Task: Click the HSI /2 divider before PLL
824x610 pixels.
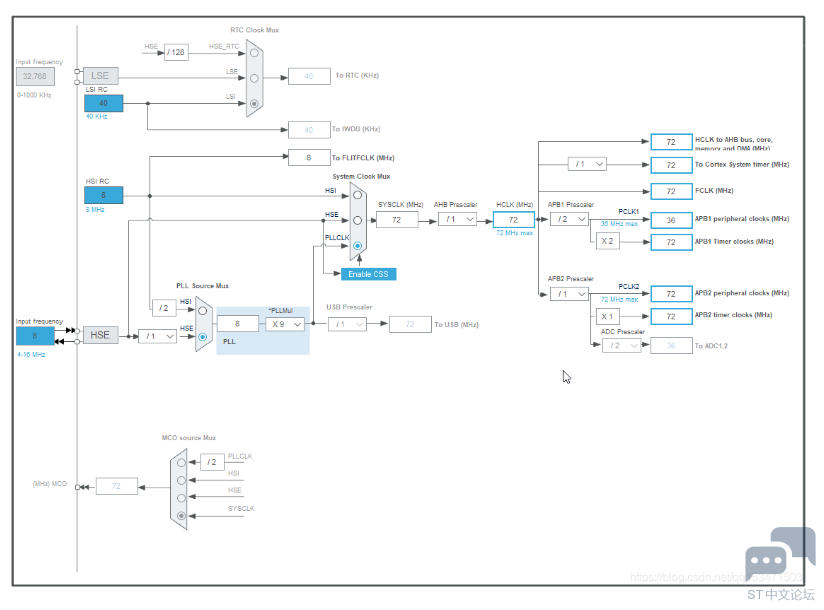Action: coord(163,308)
